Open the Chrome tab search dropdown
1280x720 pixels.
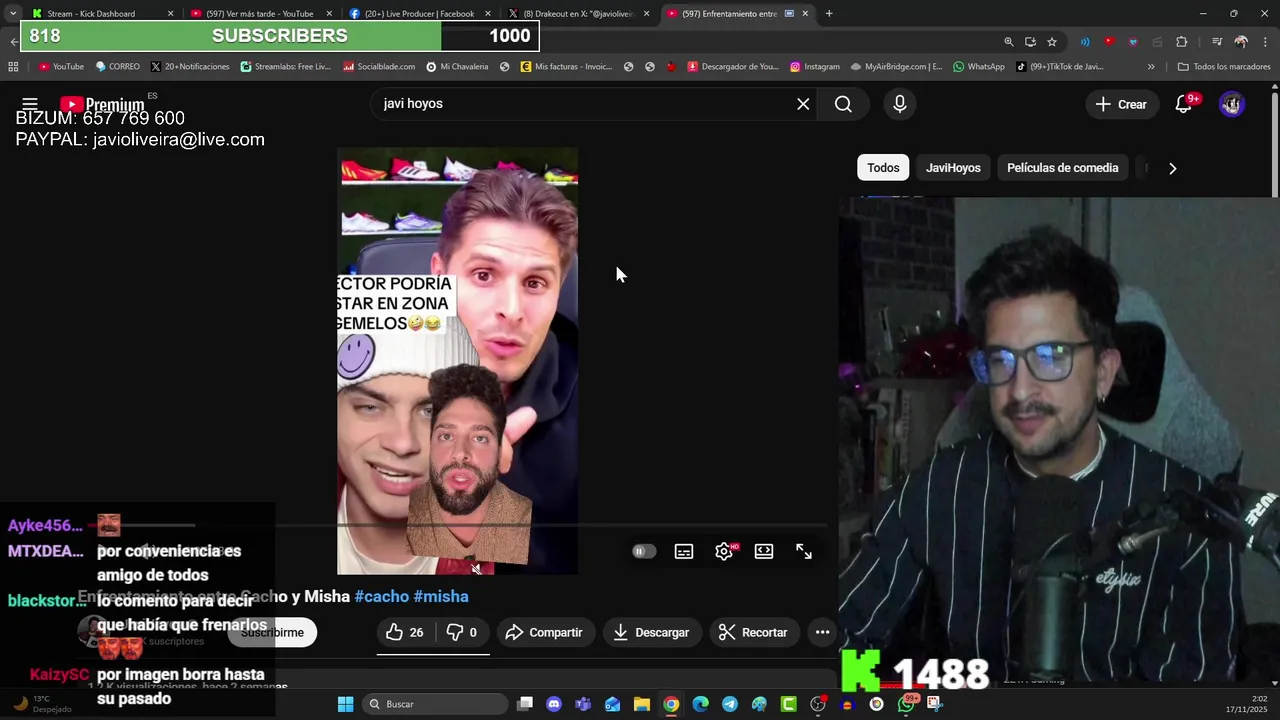pos(12,13)
